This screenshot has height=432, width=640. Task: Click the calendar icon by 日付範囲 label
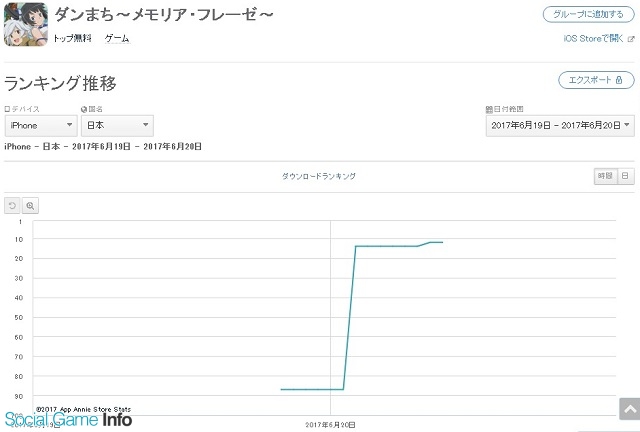[489, 109]
